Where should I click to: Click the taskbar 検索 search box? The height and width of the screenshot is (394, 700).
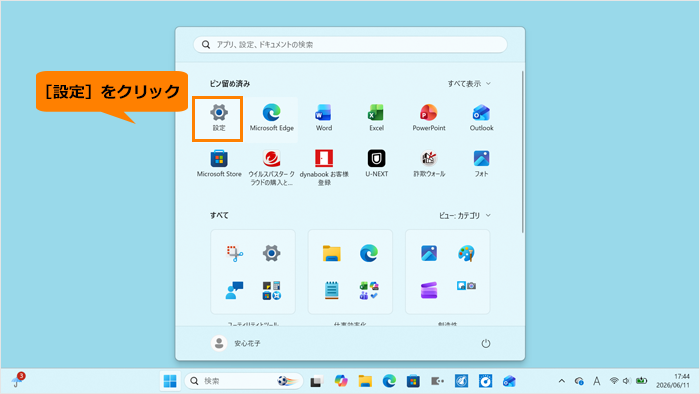point(244,381)
